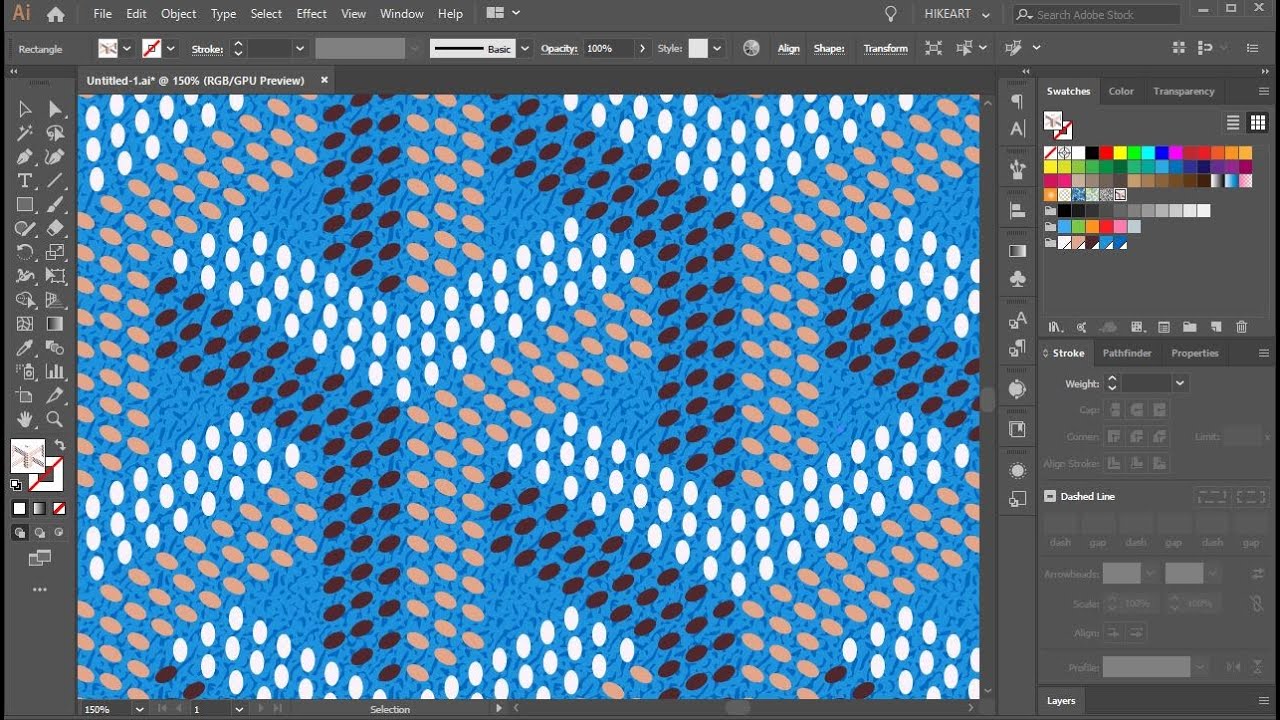Create a new color group folder

pyautogui.click(x=1189, y=327)
